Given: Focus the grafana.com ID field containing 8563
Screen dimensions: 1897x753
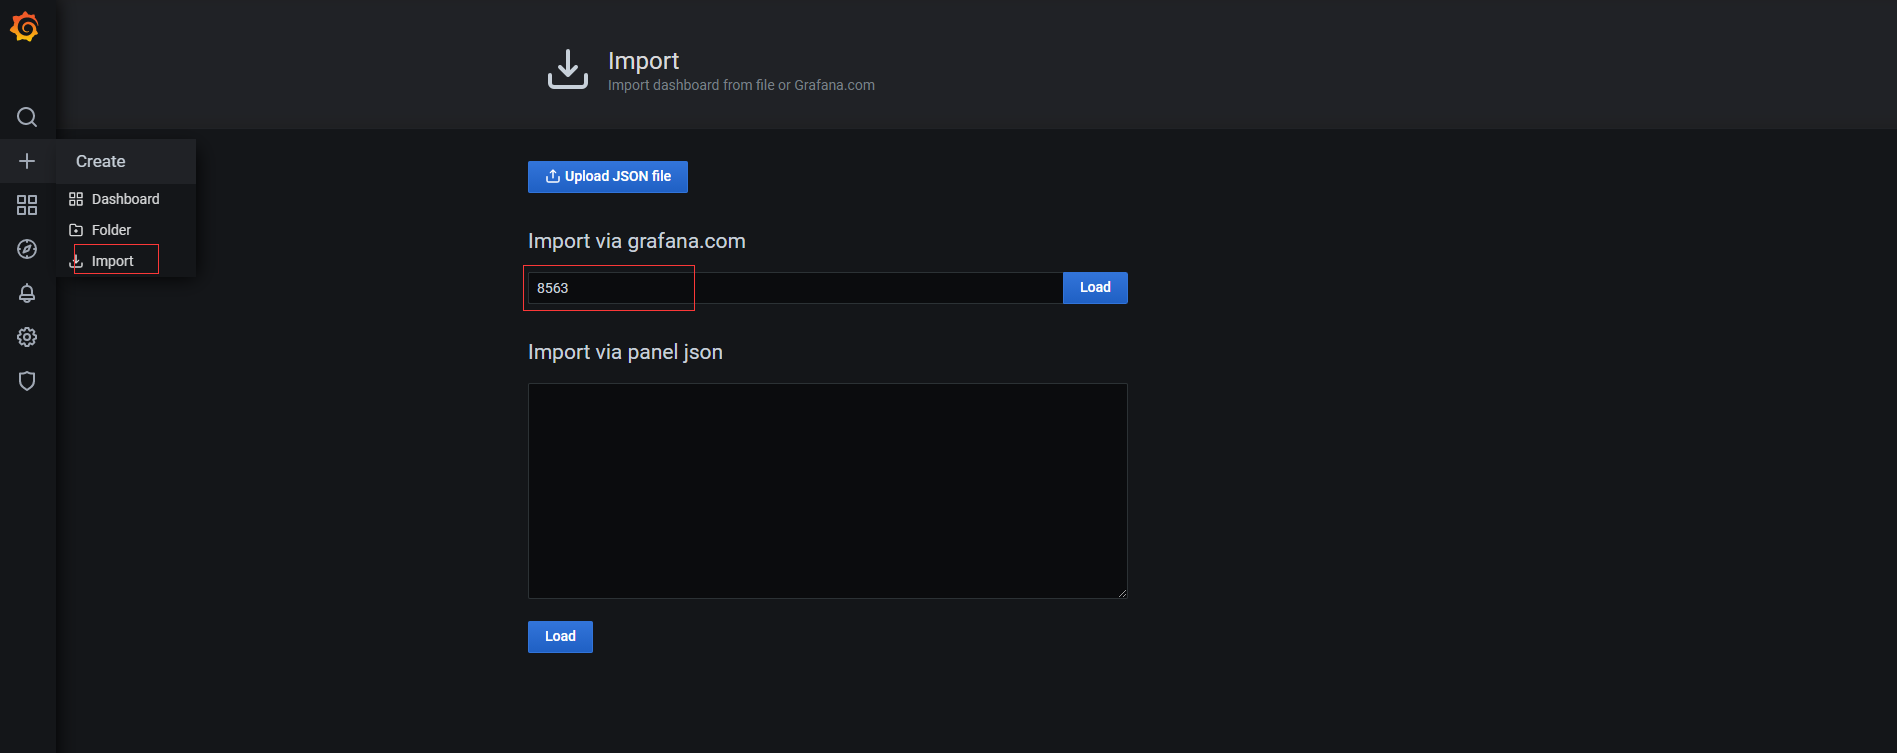Looking at the screenshot, I should click(794, 288).
